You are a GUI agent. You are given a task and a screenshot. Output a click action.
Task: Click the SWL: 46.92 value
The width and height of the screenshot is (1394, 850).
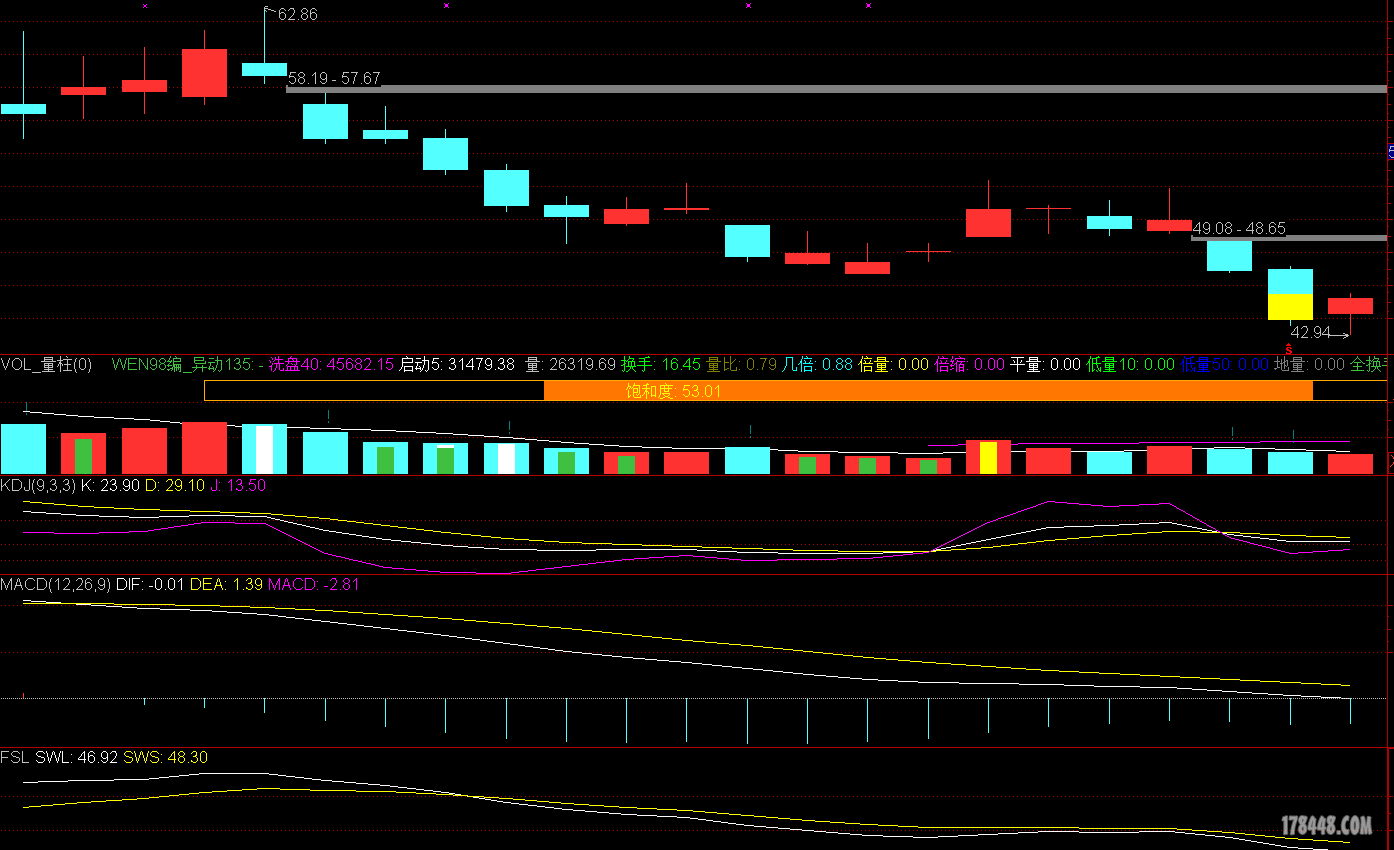tap(76, 757)
